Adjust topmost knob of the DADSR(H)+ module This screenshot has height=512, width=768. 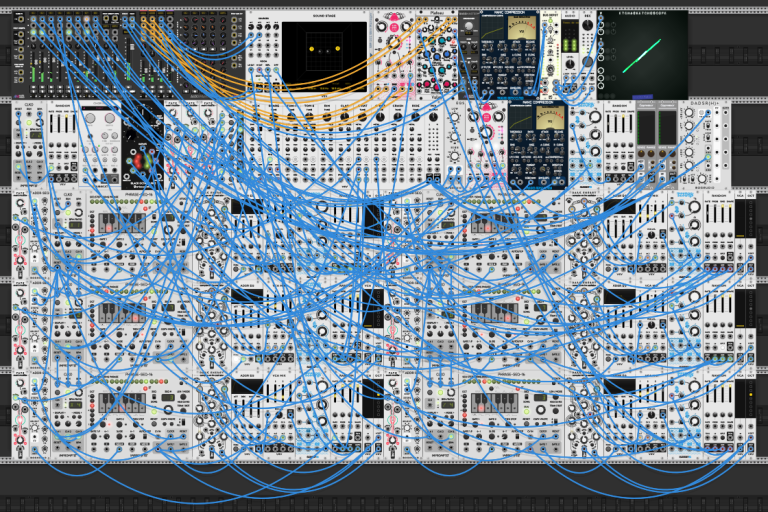(x=689, y=114)
